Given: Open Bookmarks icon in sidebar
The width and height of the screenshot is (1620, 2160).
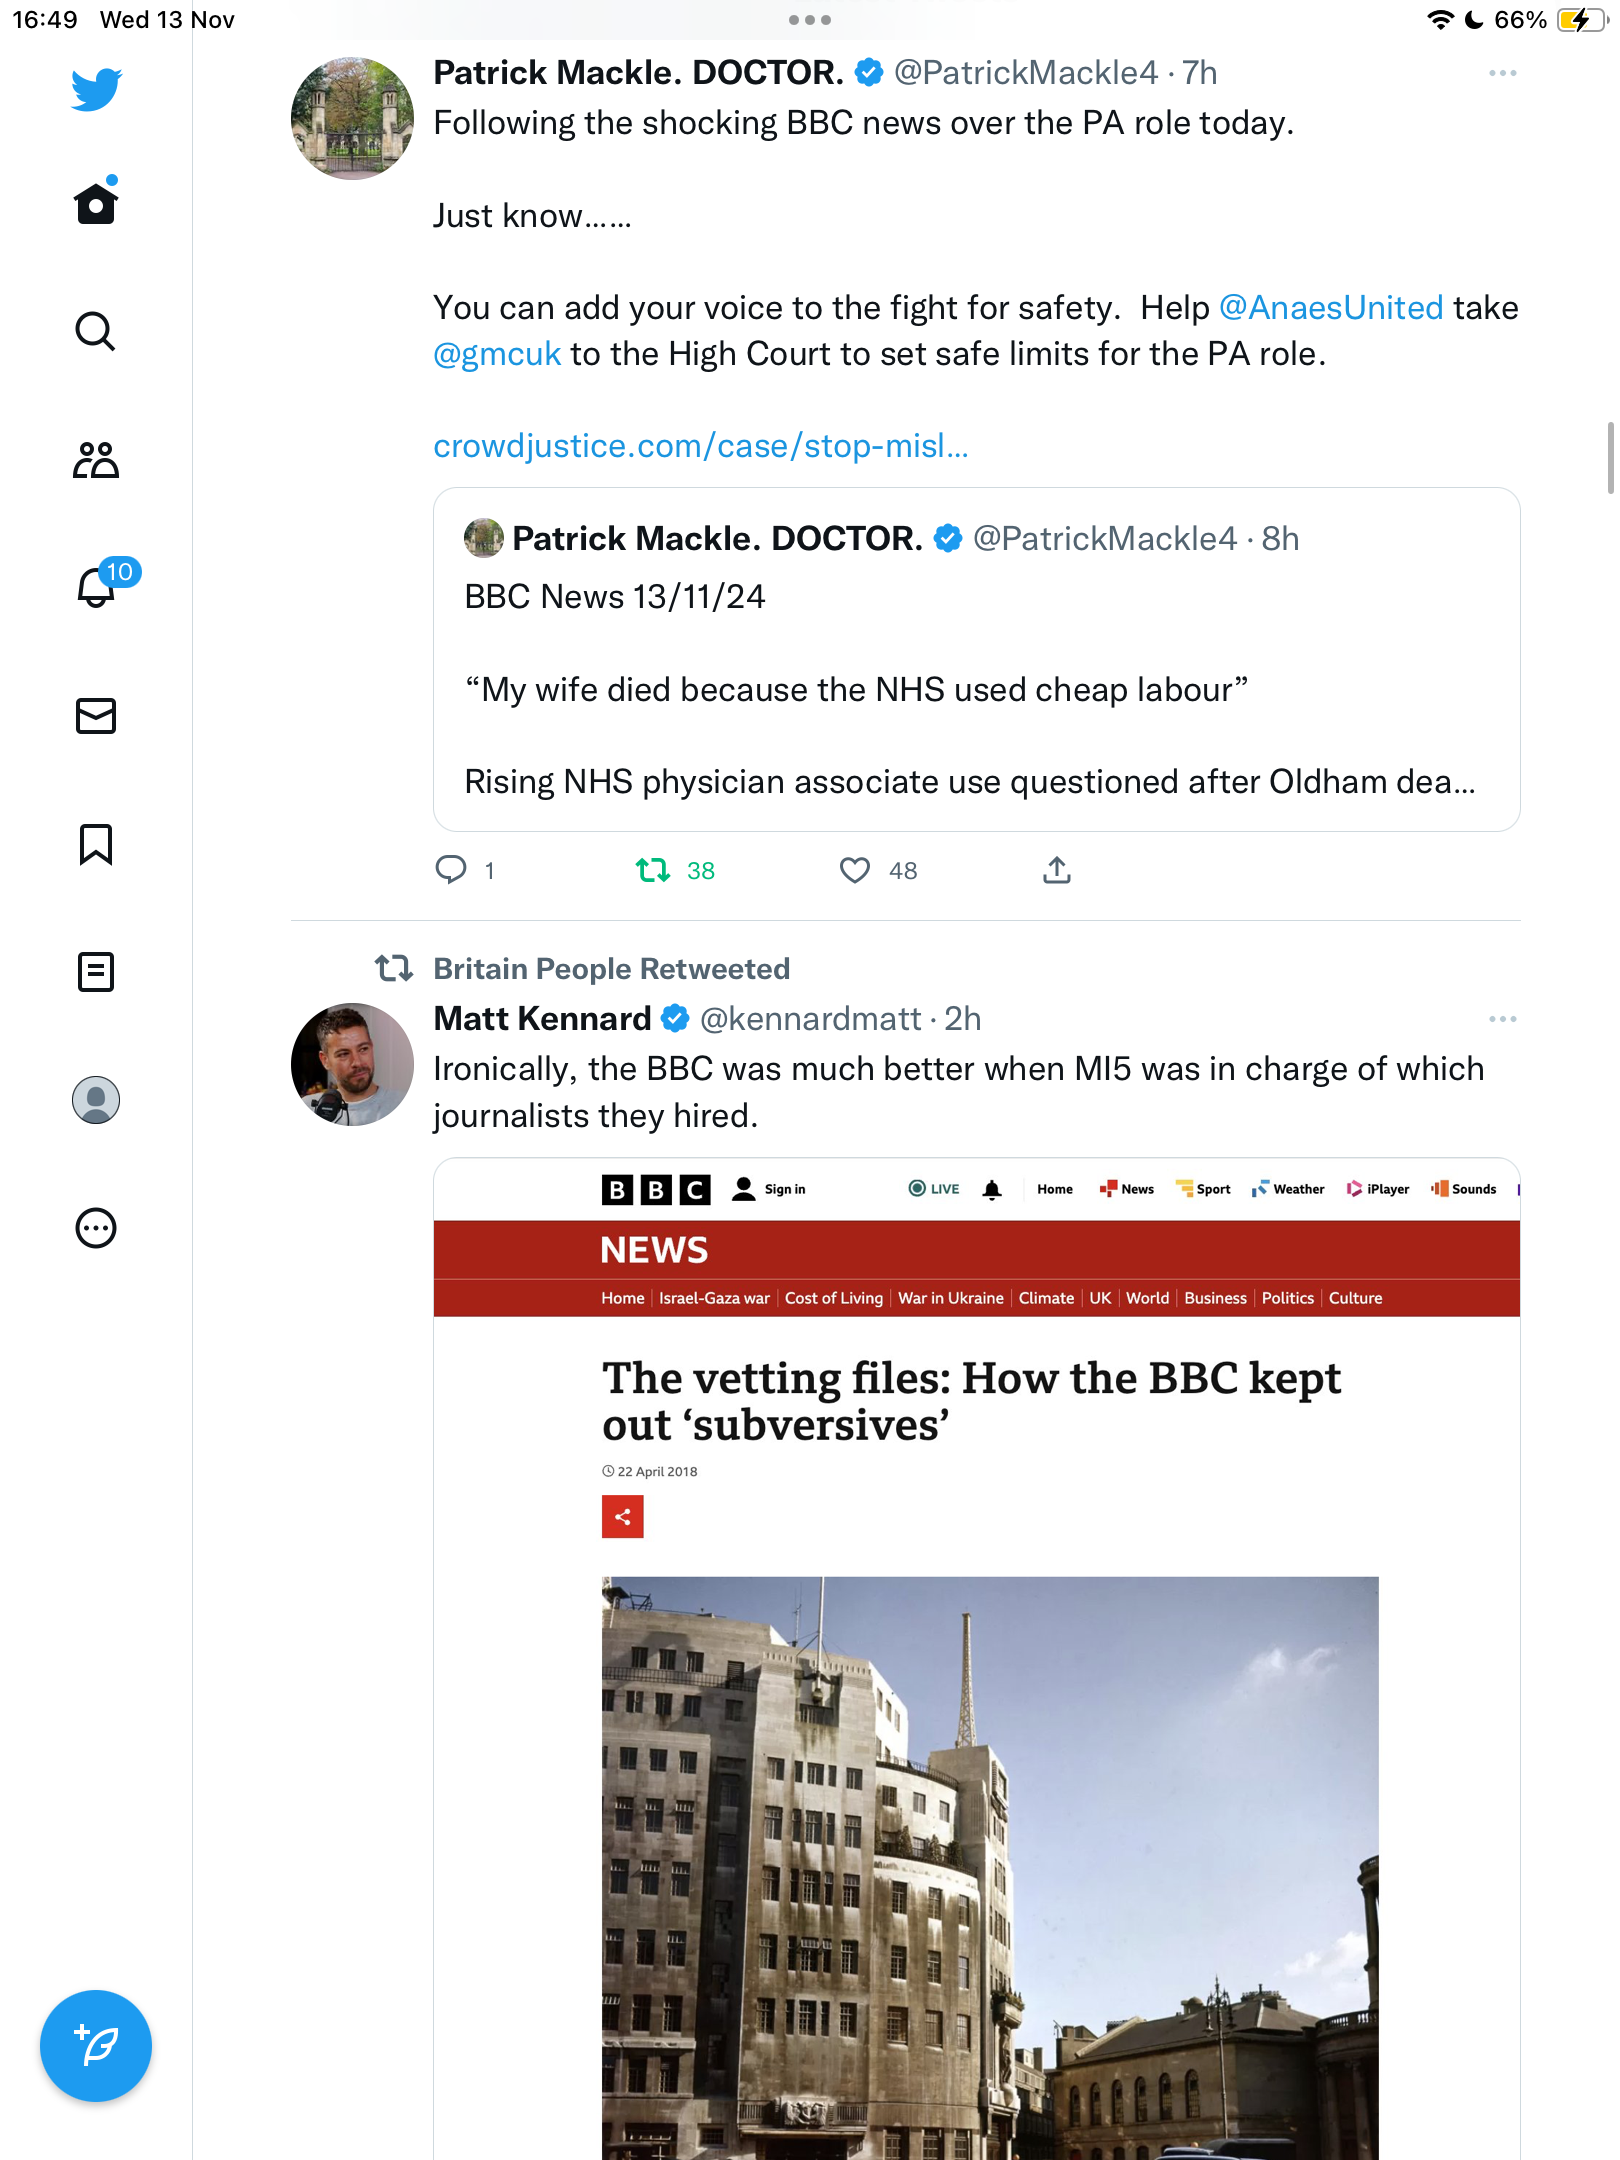Looking at the screenshot, I should point(96,844).
